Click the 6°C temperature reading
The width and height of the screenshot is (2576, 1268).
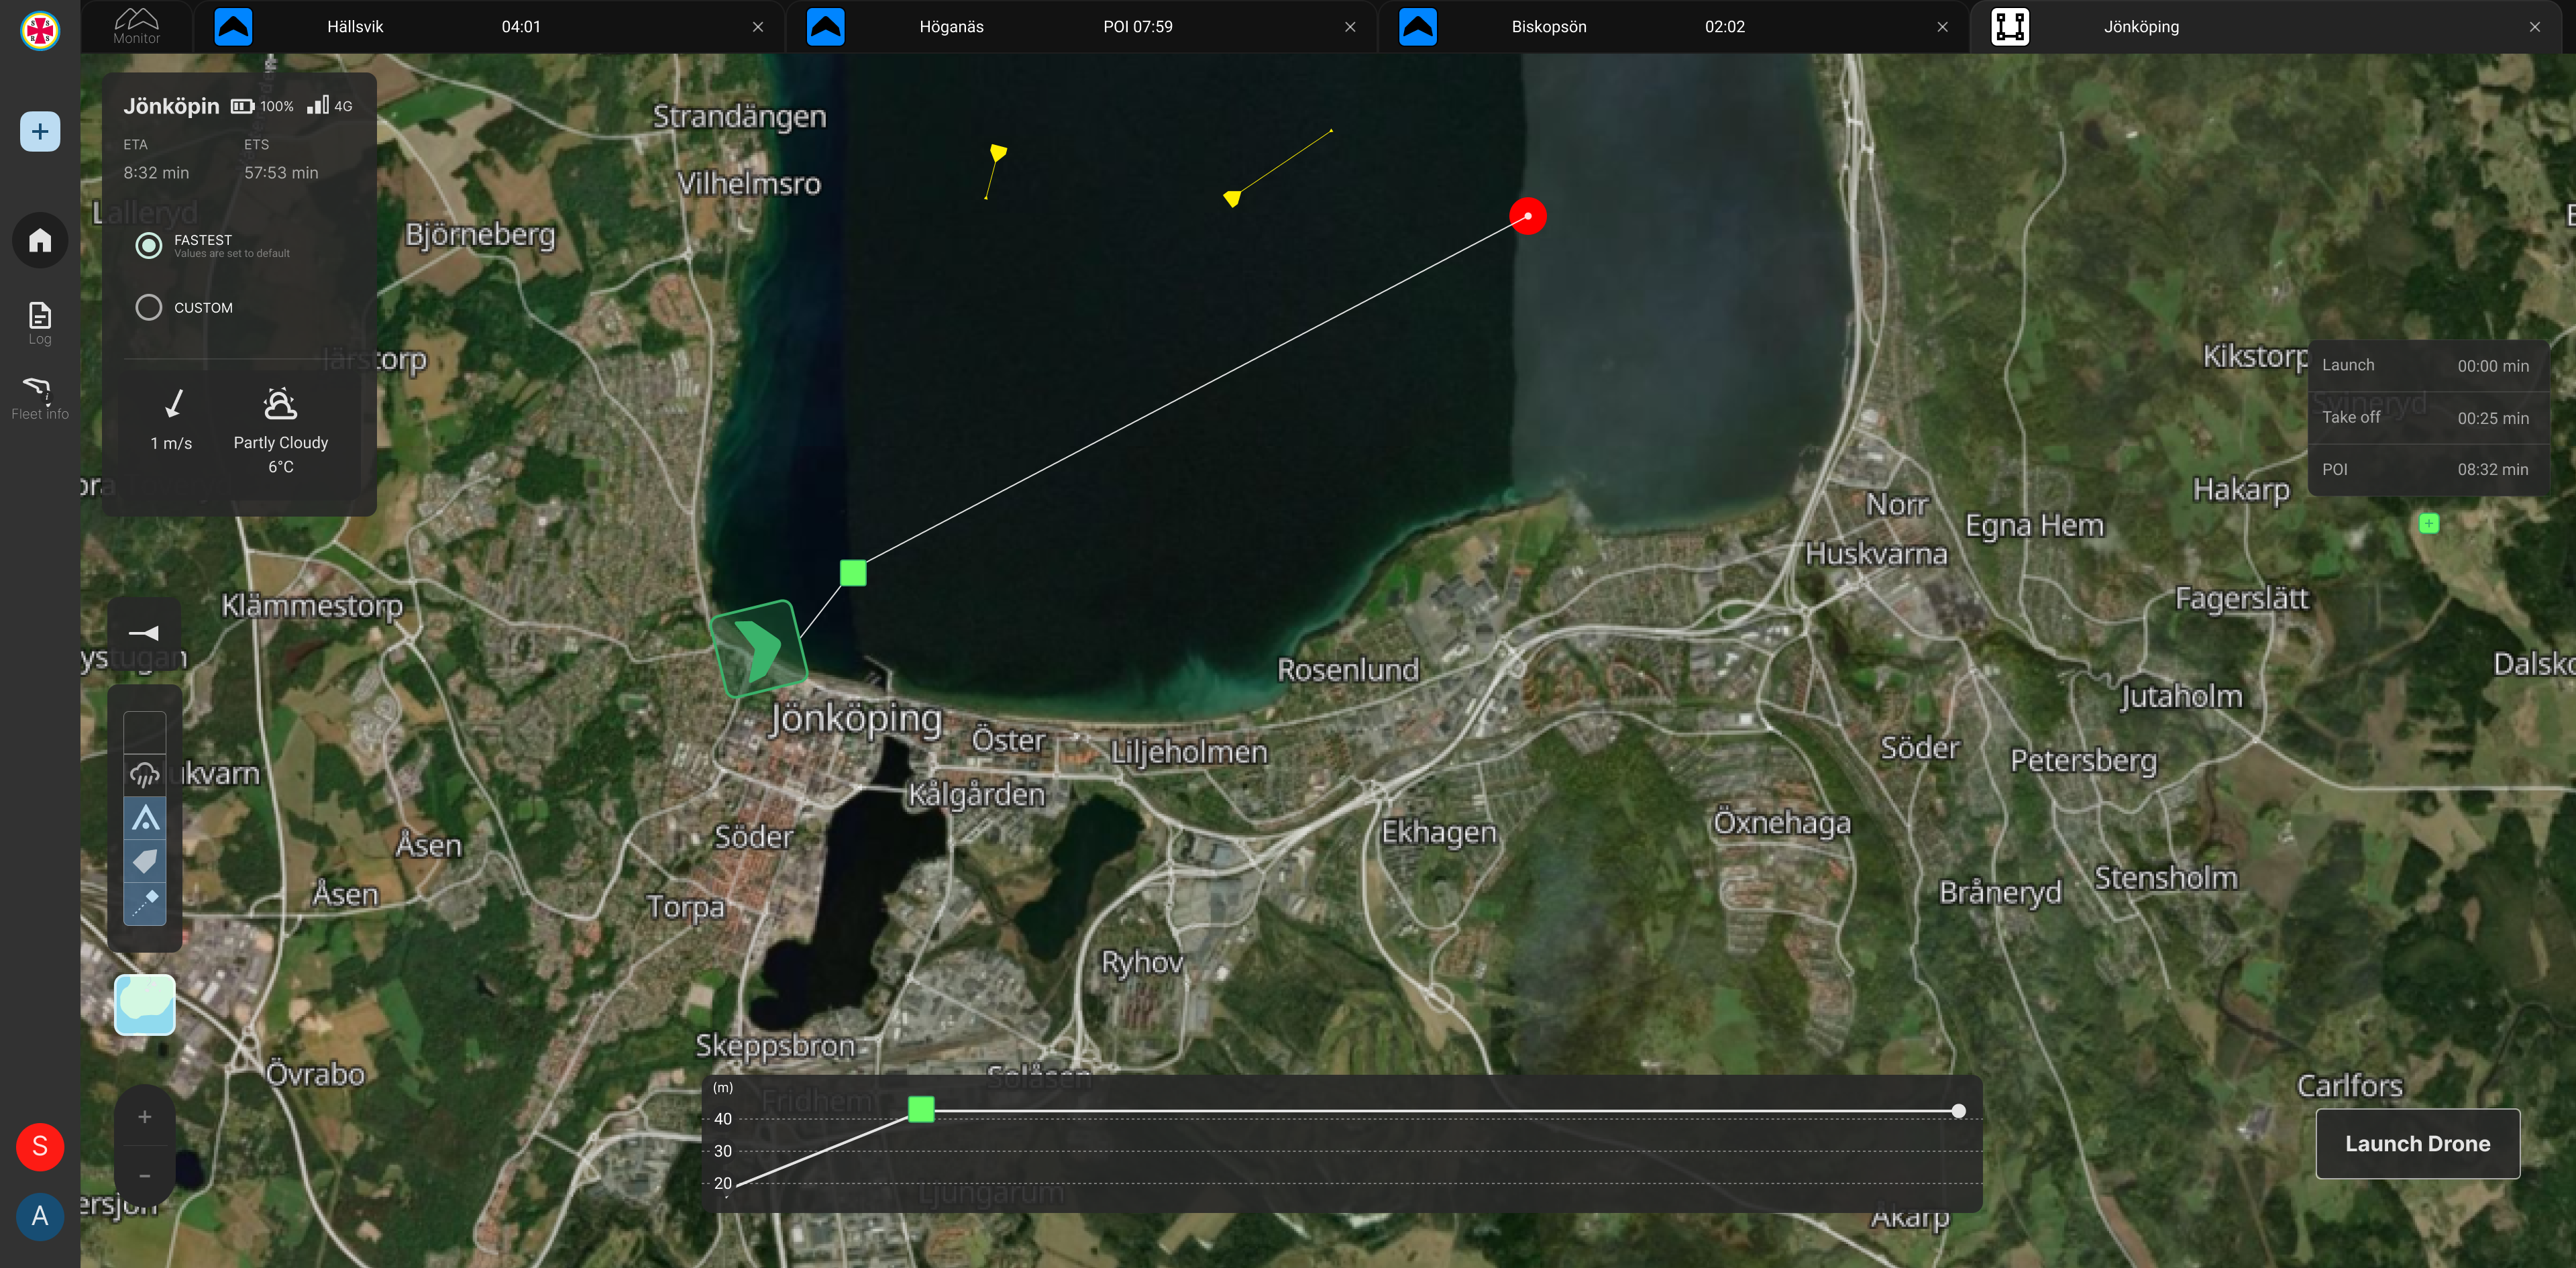tap(281, 467)
